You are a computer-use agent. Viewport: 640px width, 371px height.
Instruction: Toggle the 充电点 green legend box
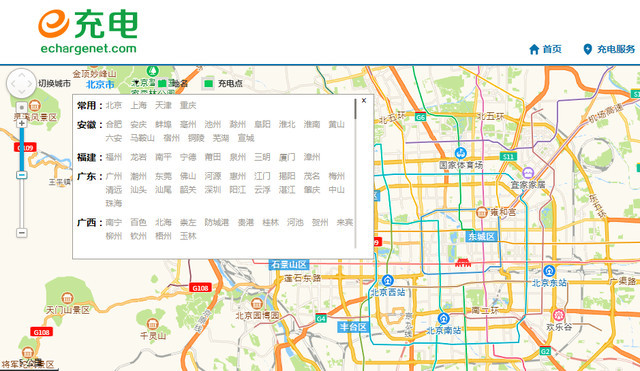coord(209,84)
